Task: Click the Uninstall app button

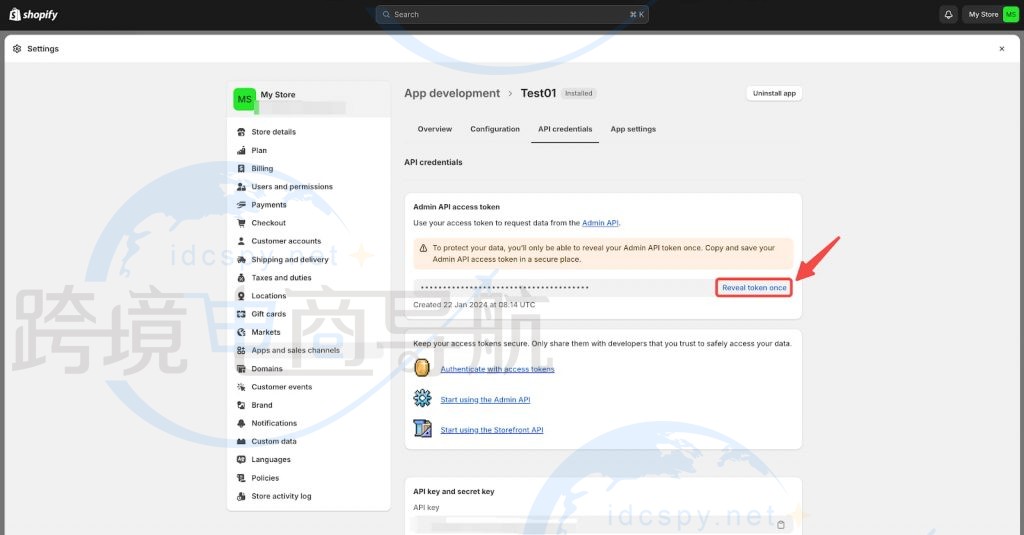Action: 774,93
